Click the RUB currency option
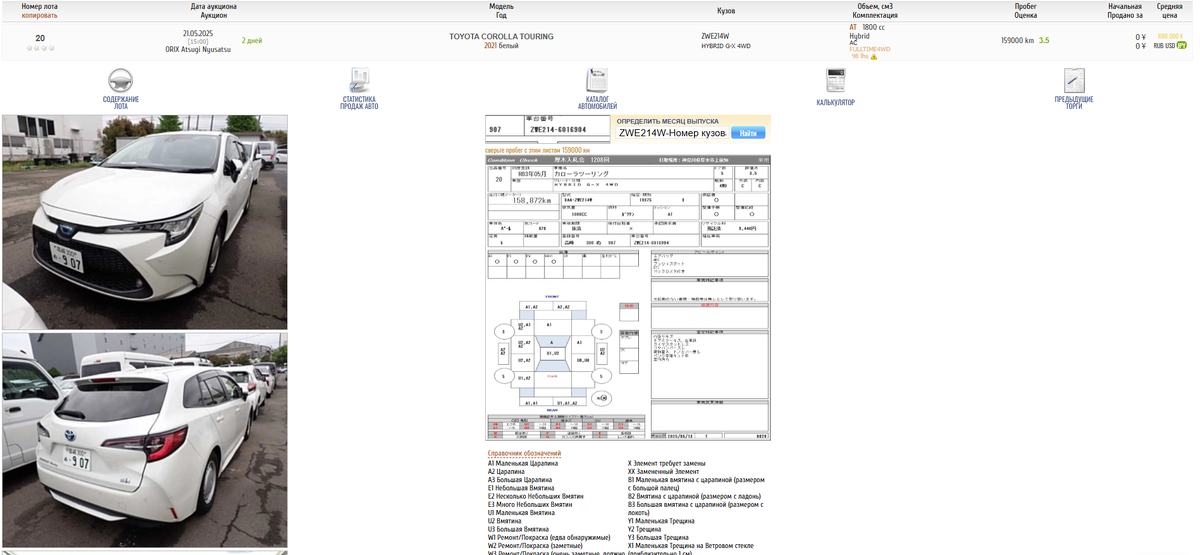This screenshot has width=1200, height=555. tap(1158, 46)
